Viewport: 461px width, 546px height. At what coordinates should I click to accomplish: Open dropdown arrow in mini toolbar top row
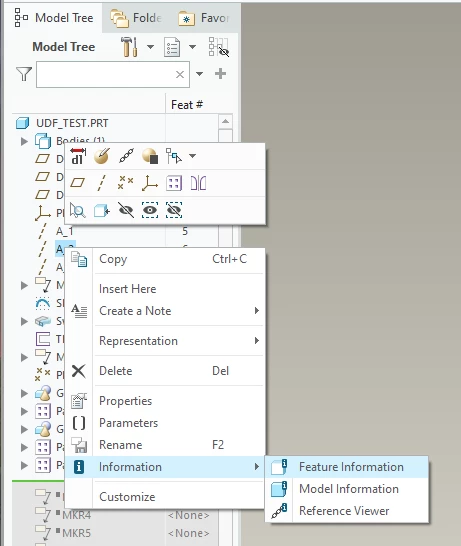[x=192, y=156]
